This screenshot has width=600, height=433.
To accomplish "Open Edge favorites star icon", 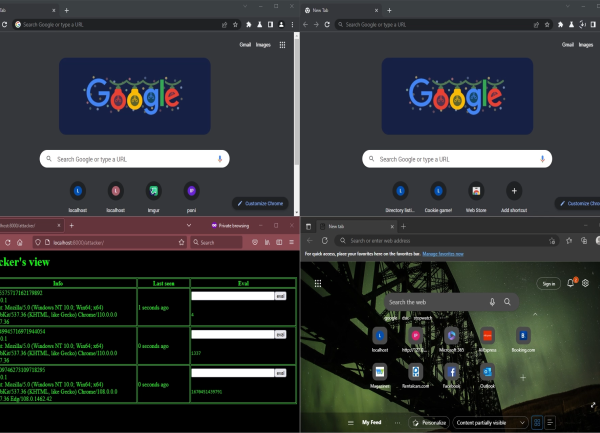I will coord(569,241).
